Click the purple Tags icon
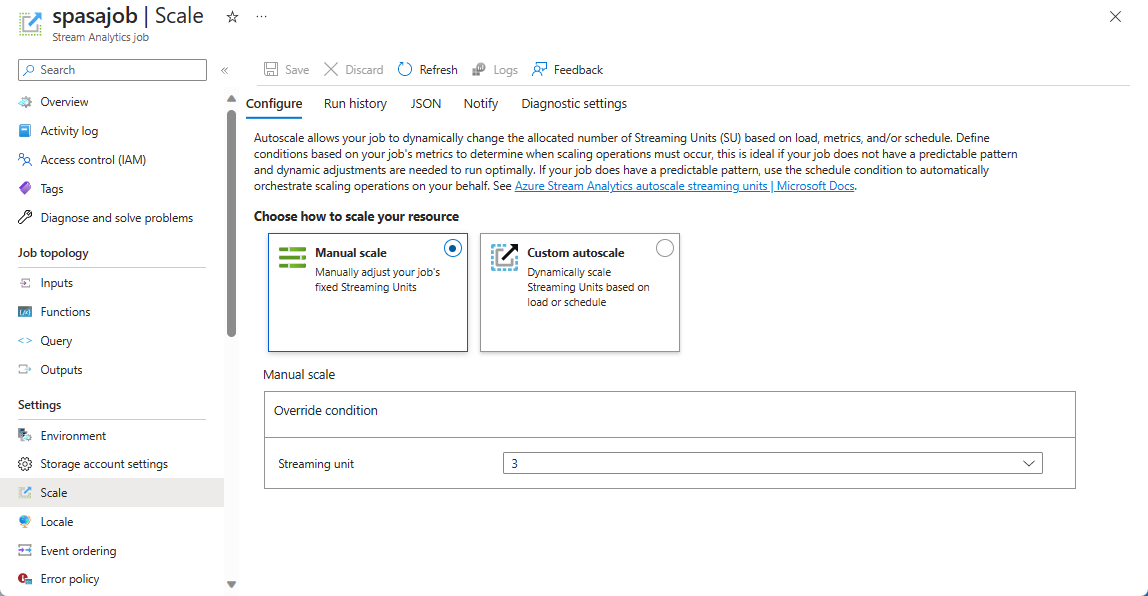 tap(25, 188)
